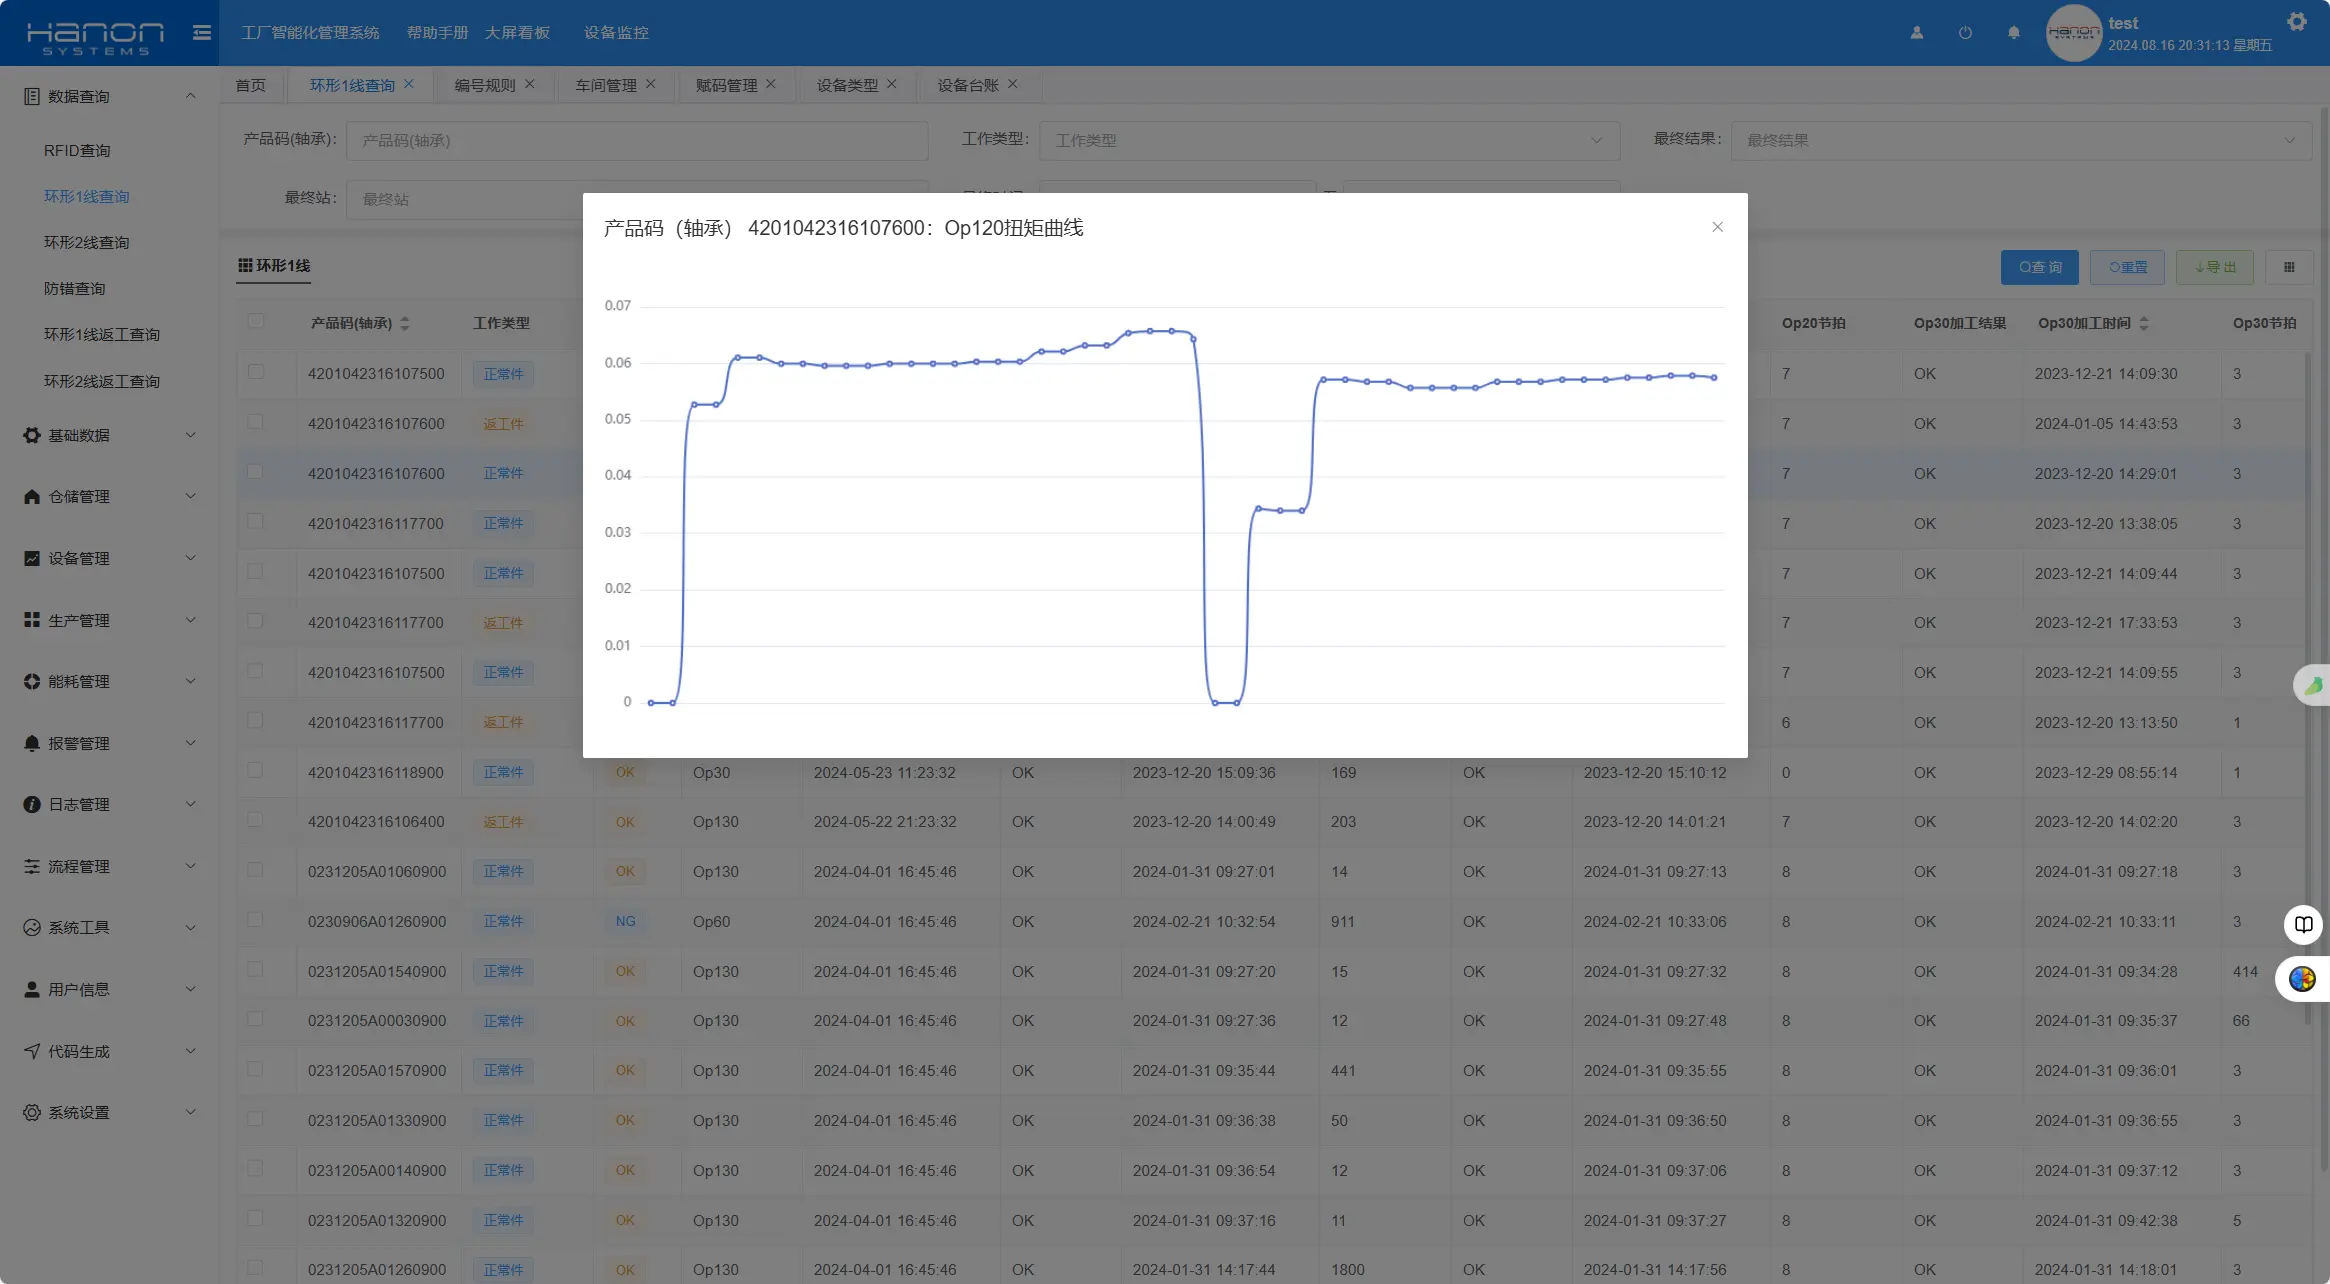
Task: Open 环形2线查询 in the sidebar
Action: [86, 242]
